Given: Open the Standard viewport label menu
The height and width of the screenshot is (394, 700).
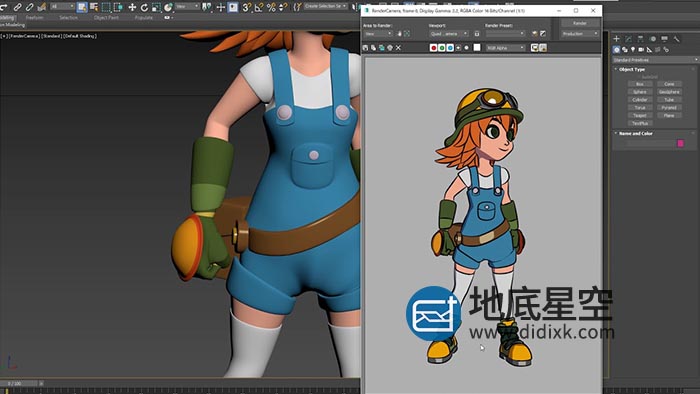Looking at the screenshot, I should [x=52, y=36].
